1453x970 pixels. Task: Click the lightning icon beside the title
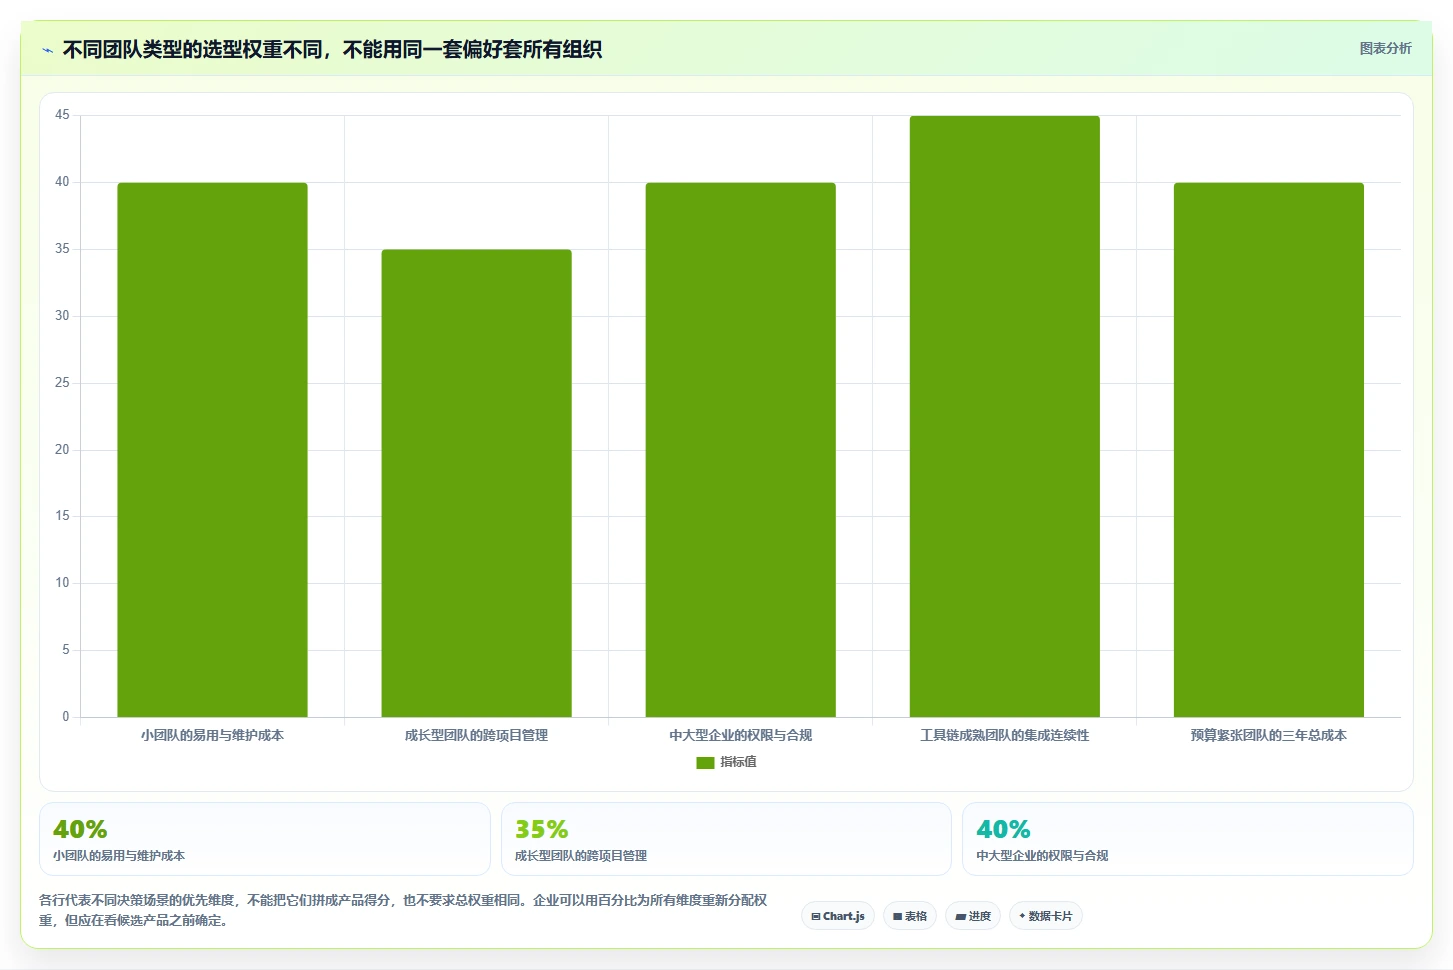click(x=47, y=50)
